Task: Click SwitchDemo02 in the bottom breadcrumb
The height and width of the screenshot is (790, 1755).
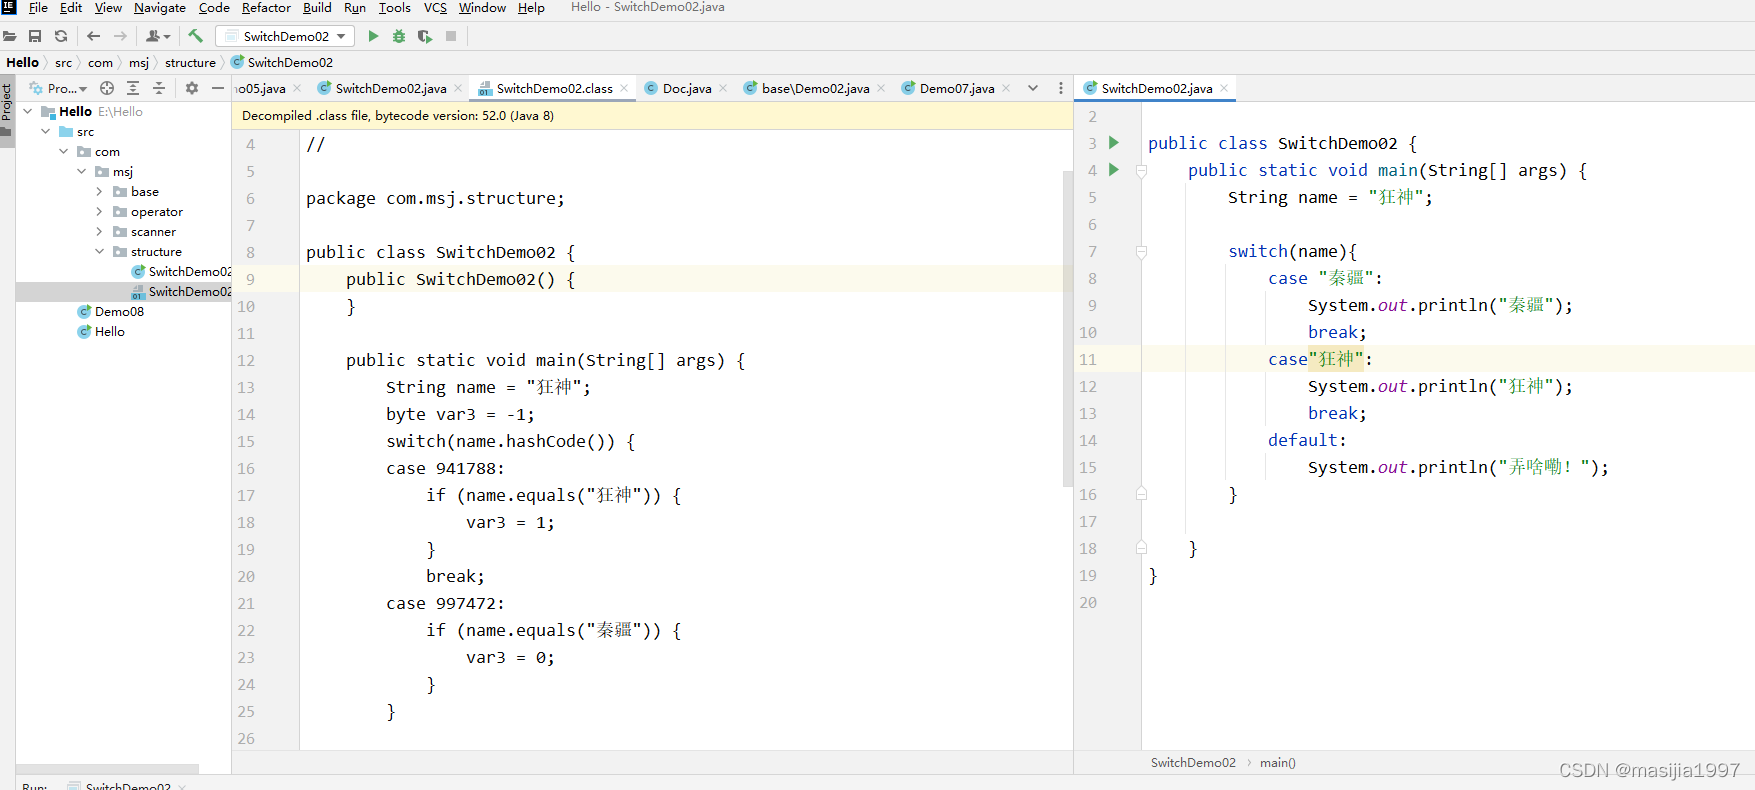Action: click(1193, 763)
